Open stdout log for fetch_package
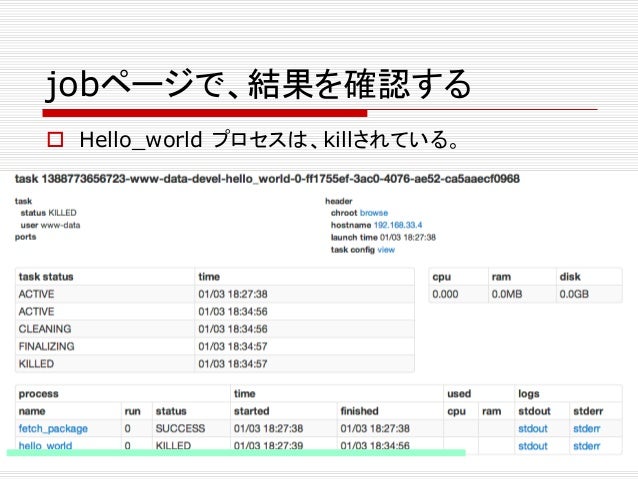 (532, 428)
